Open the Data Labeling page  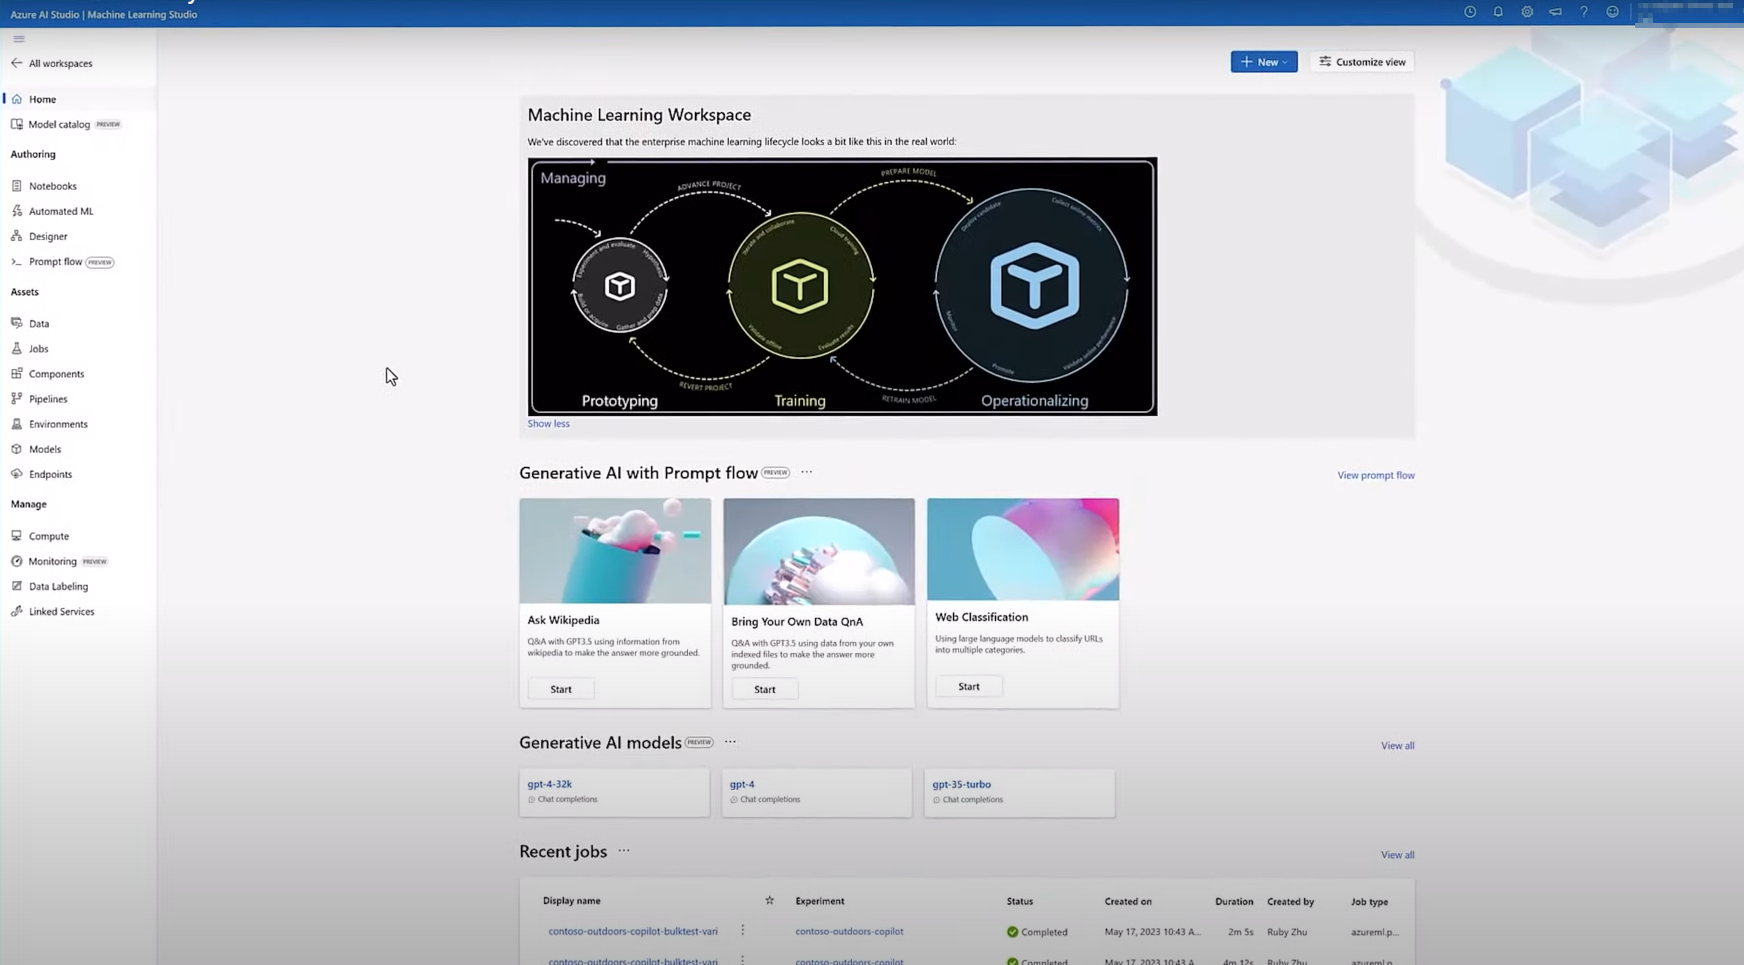57,586
